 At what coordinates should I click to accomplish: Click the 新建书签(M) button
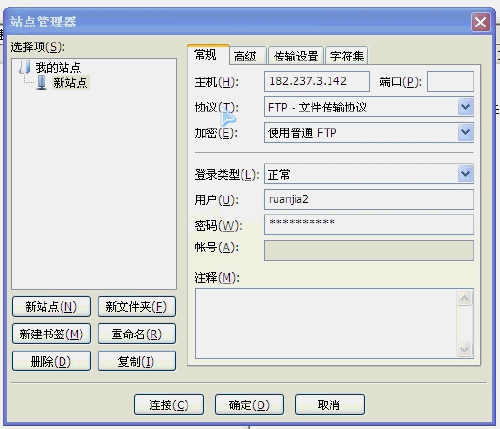point(51,334)
